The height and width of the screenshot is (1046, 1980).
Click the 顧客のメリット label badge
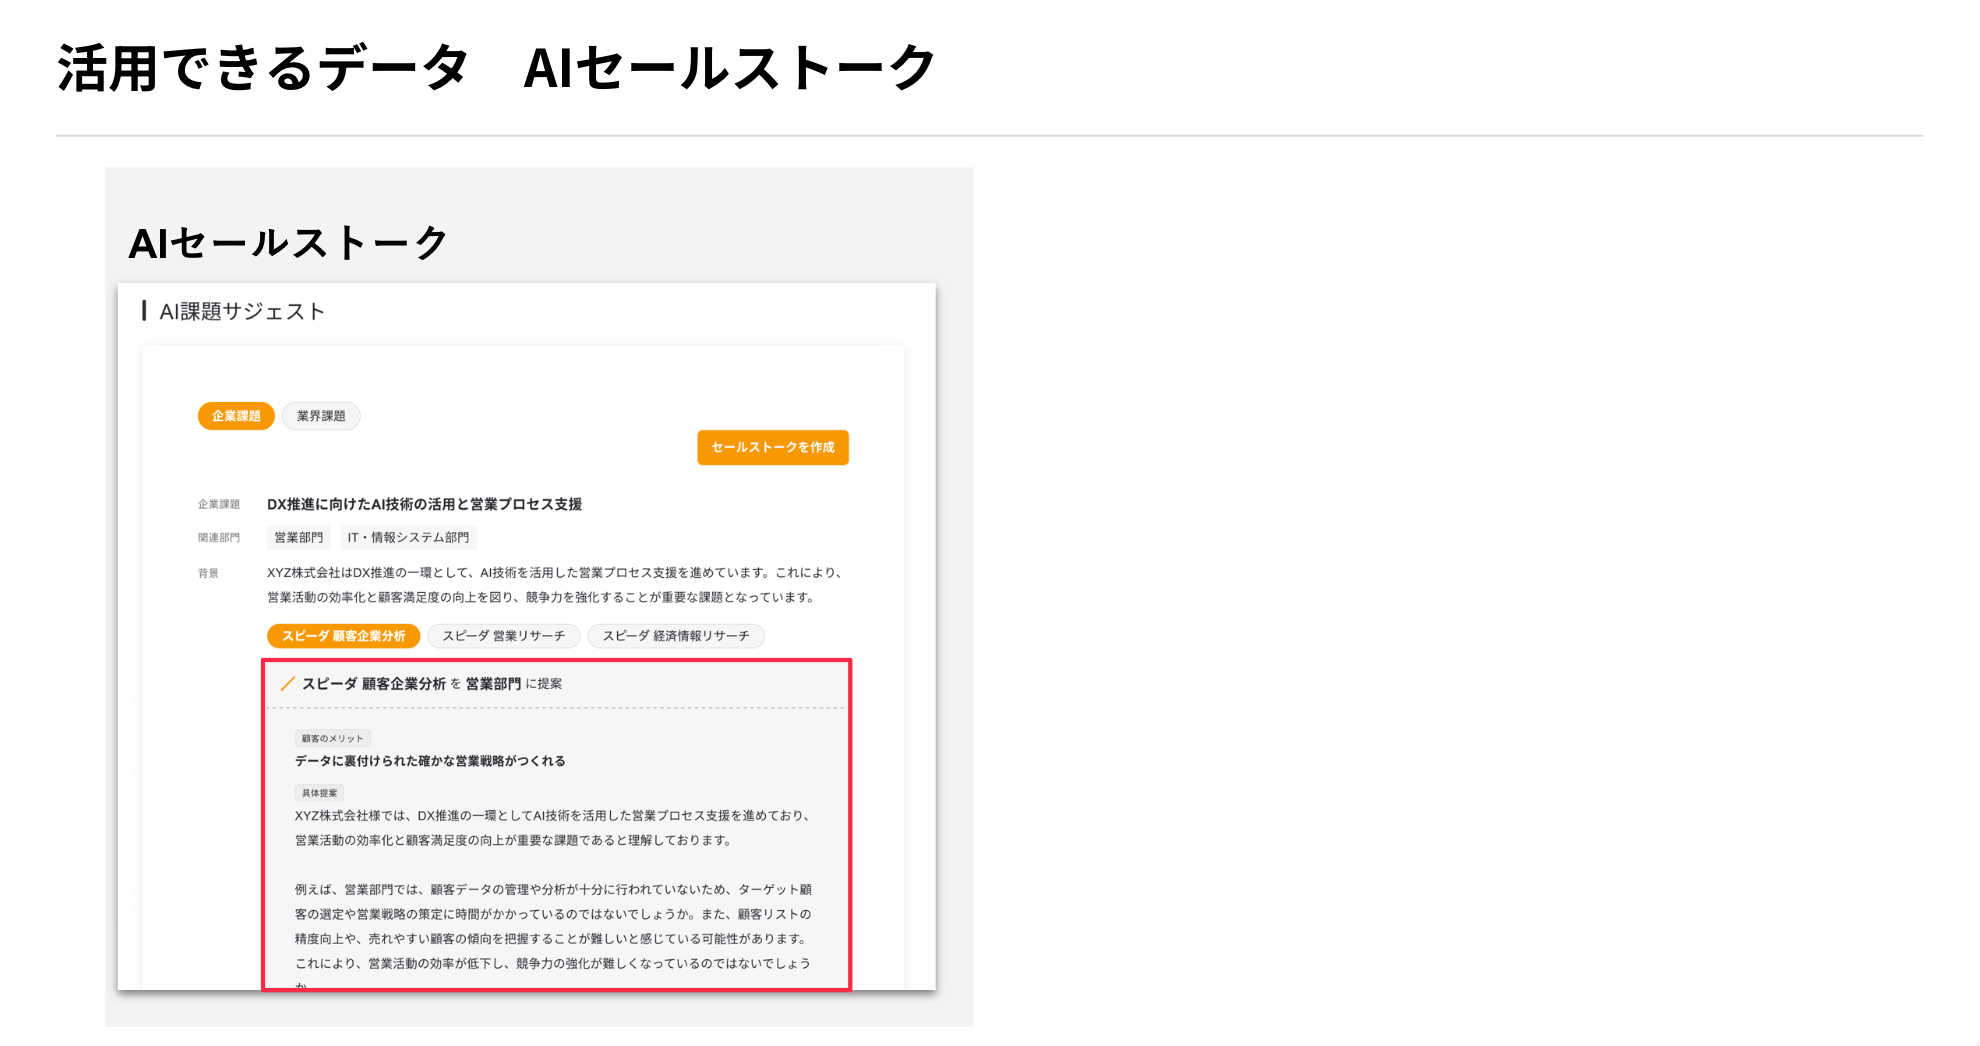332,739
